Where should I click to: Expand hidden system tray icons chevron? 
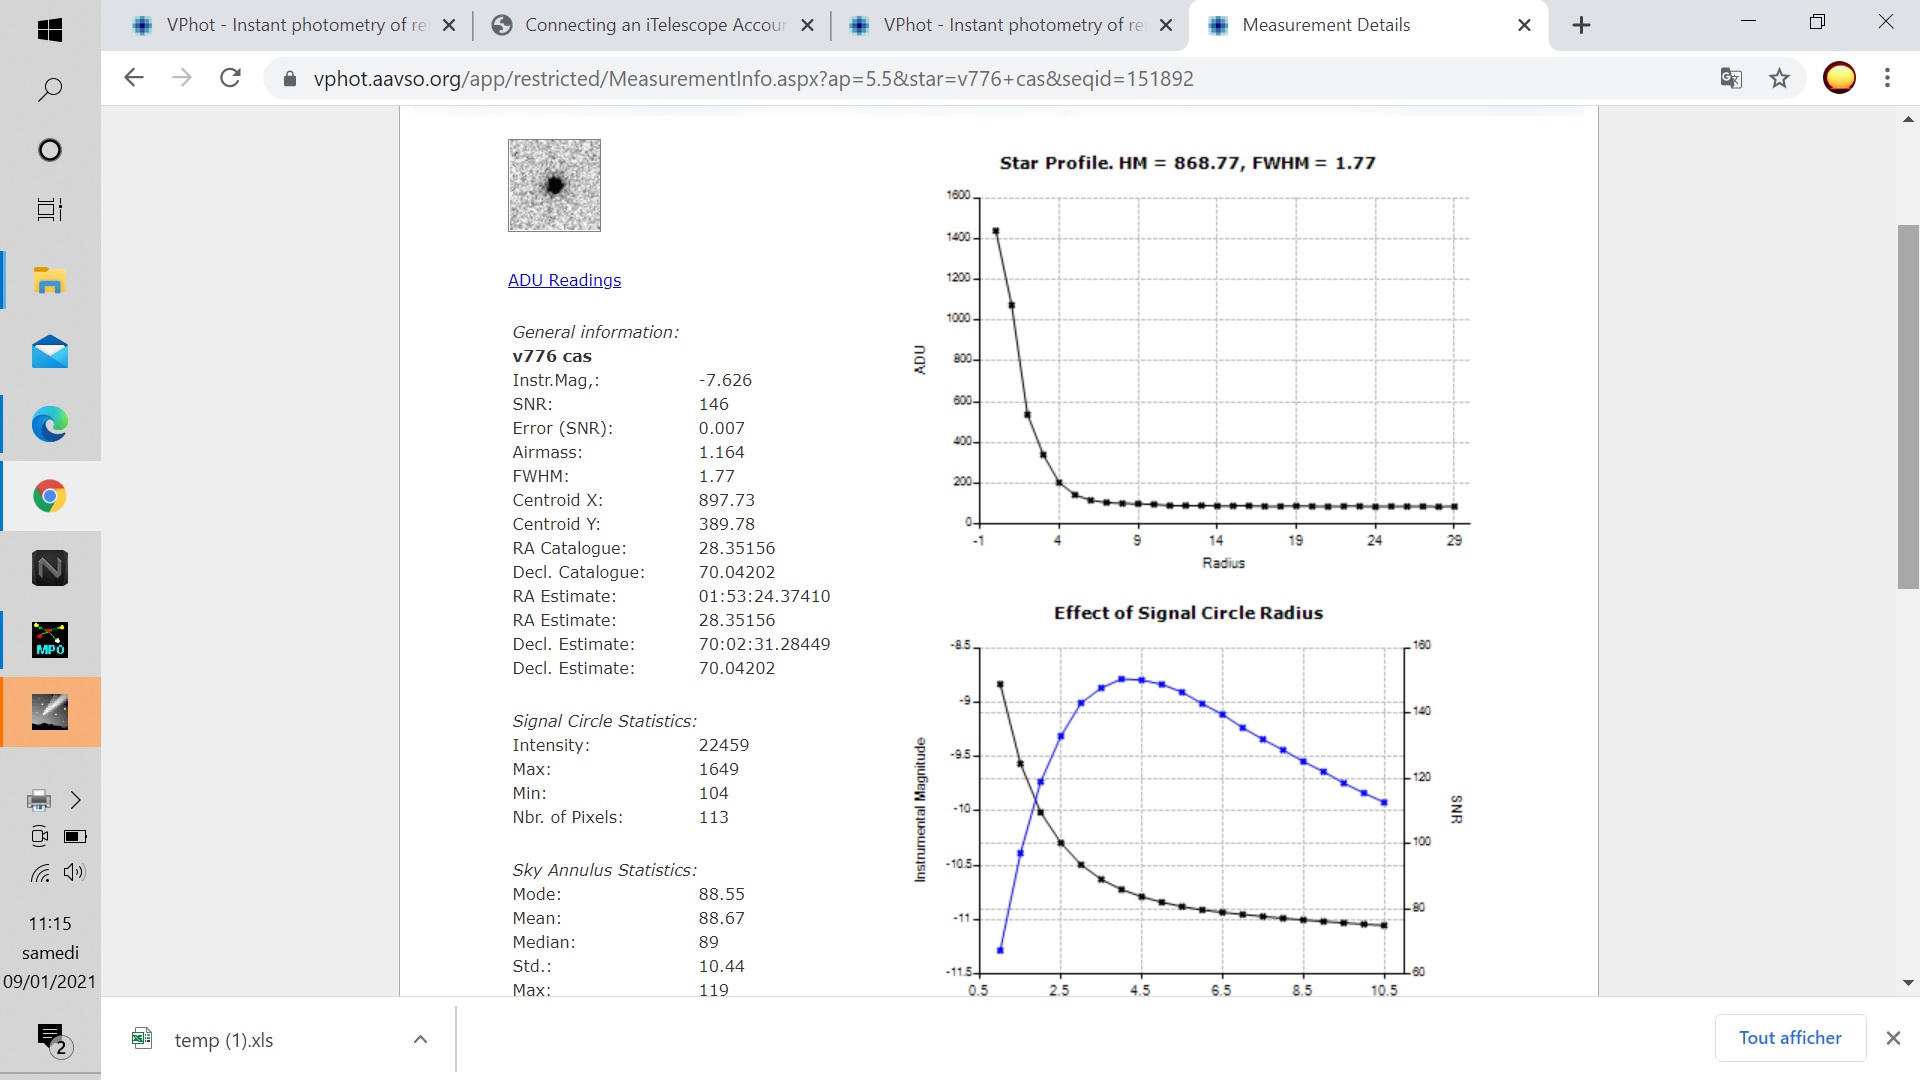click(x=75, y=800)
